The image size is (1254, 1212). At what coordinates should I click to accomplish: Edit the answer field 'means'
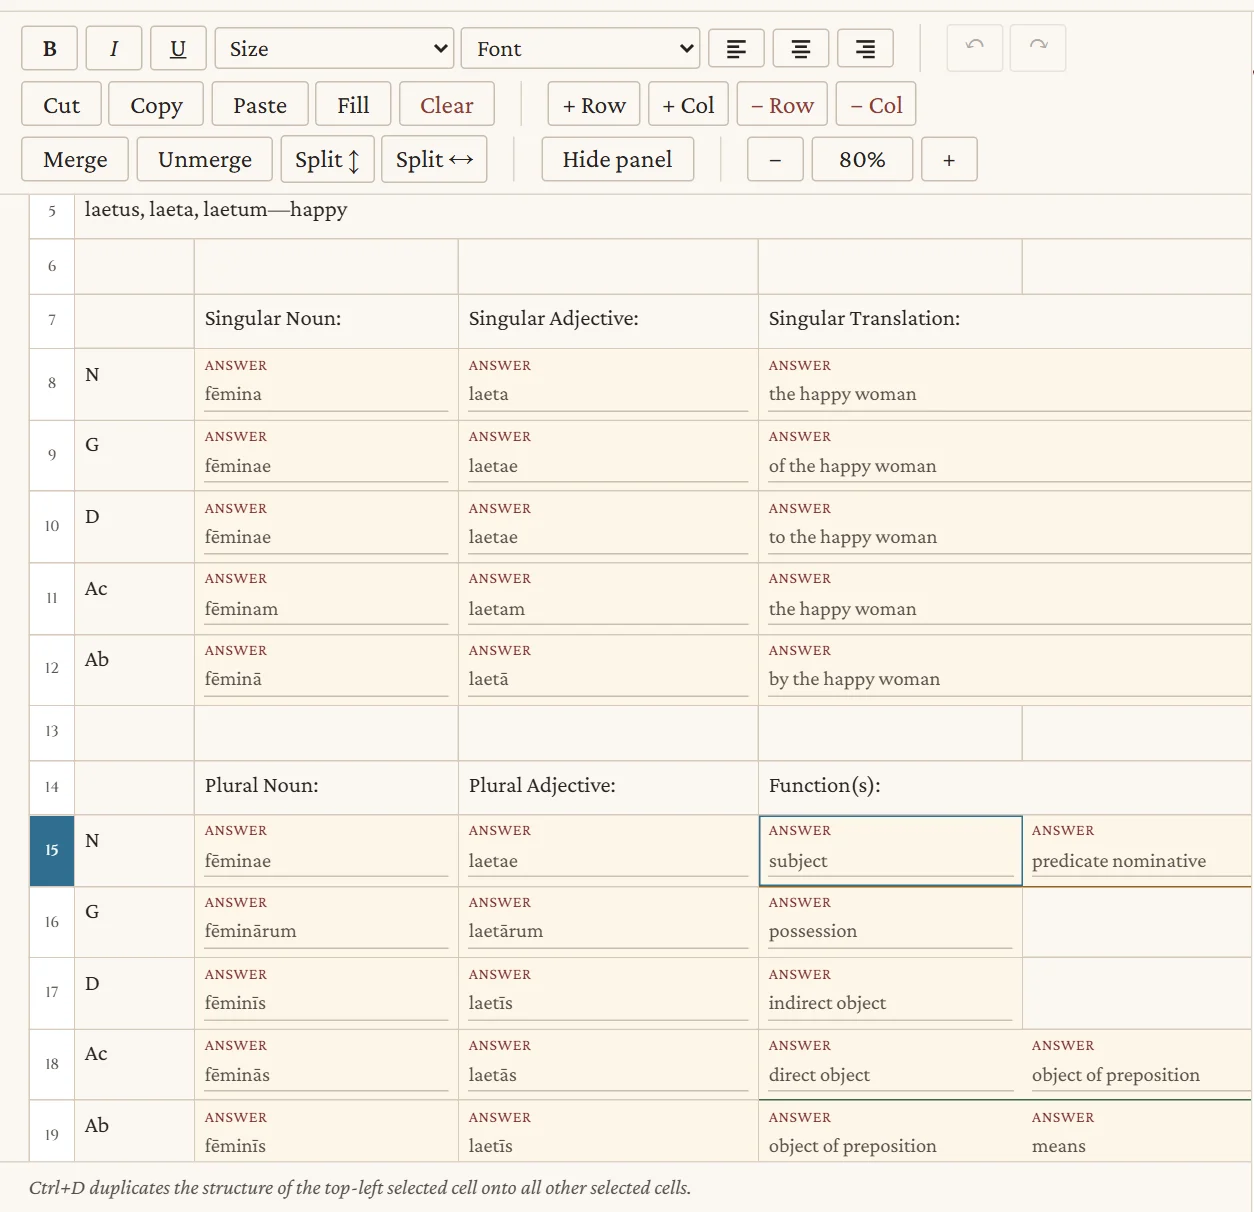click(1141, 1147)
